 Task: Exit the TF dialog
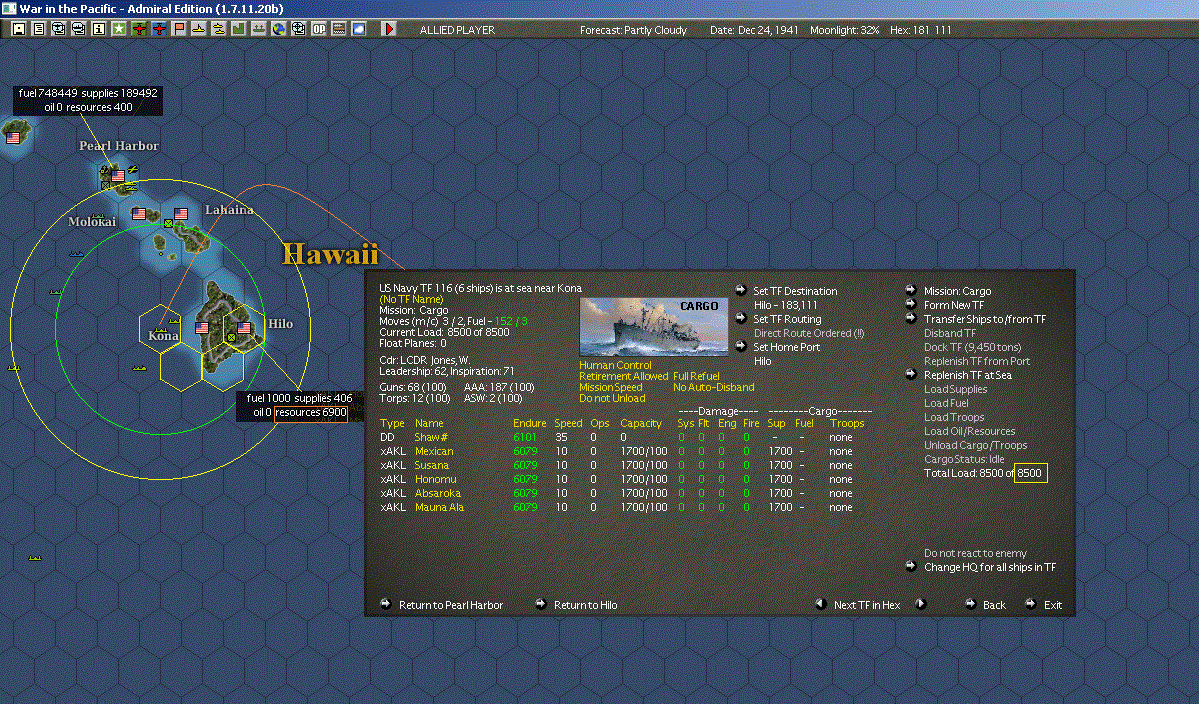tap(1053, 605)
